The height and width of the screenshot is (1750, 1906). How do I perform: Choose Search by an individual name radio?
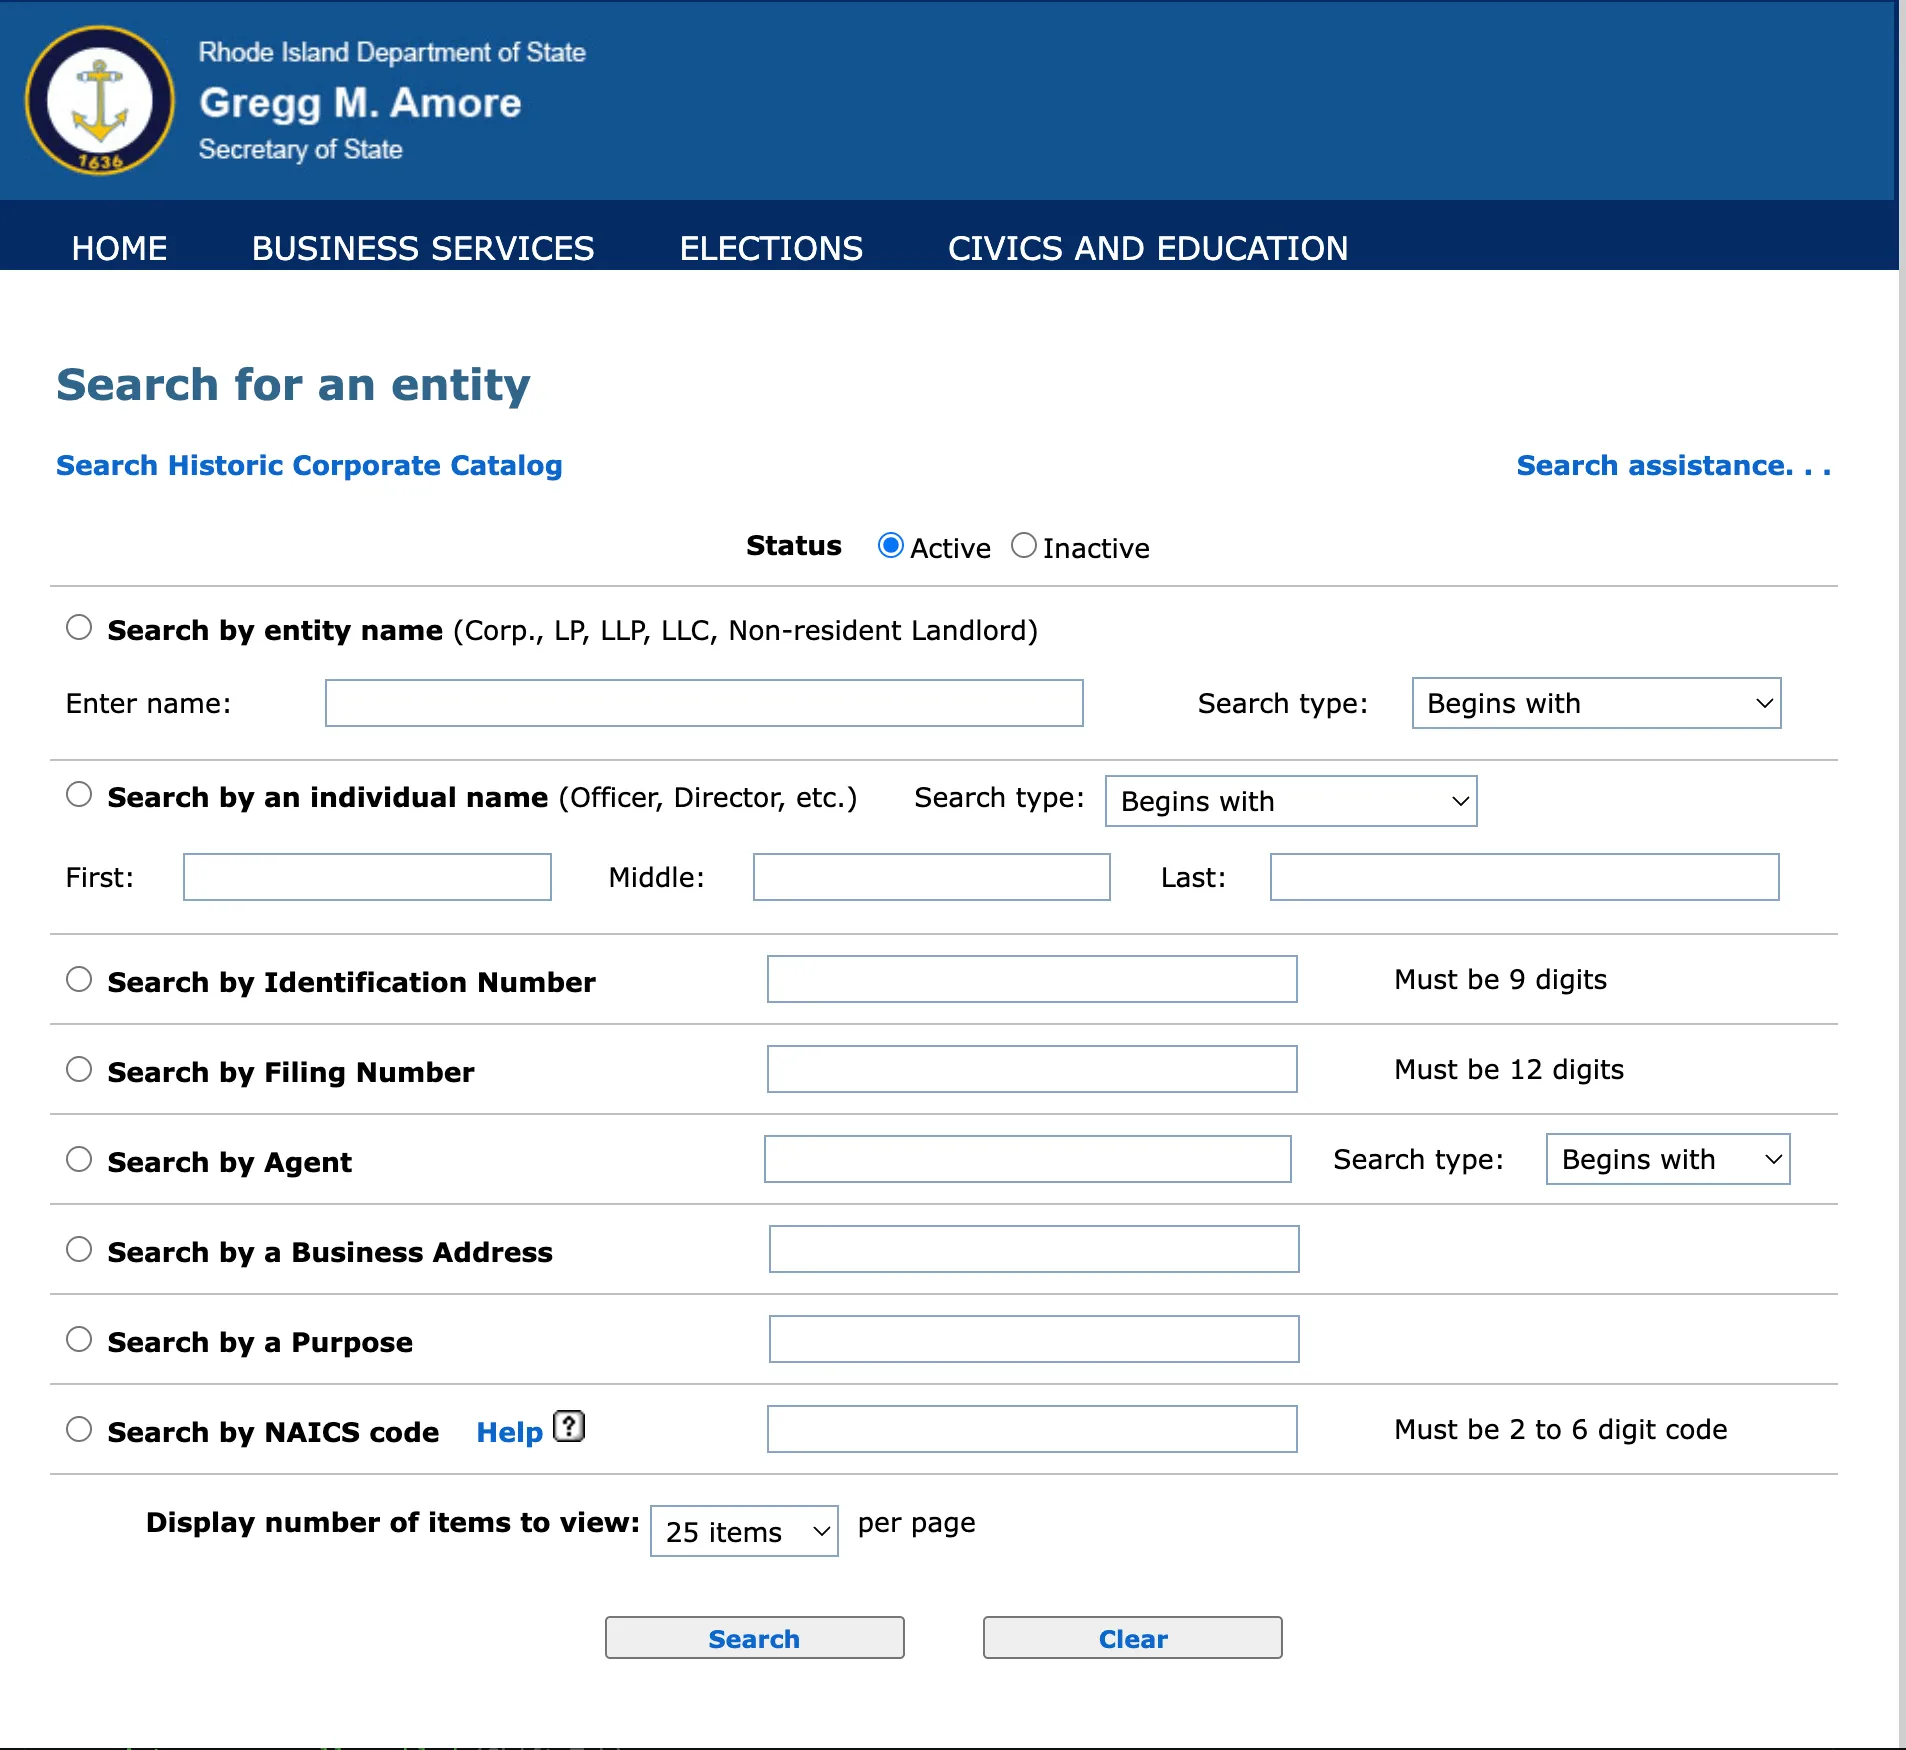click(79, 795)
